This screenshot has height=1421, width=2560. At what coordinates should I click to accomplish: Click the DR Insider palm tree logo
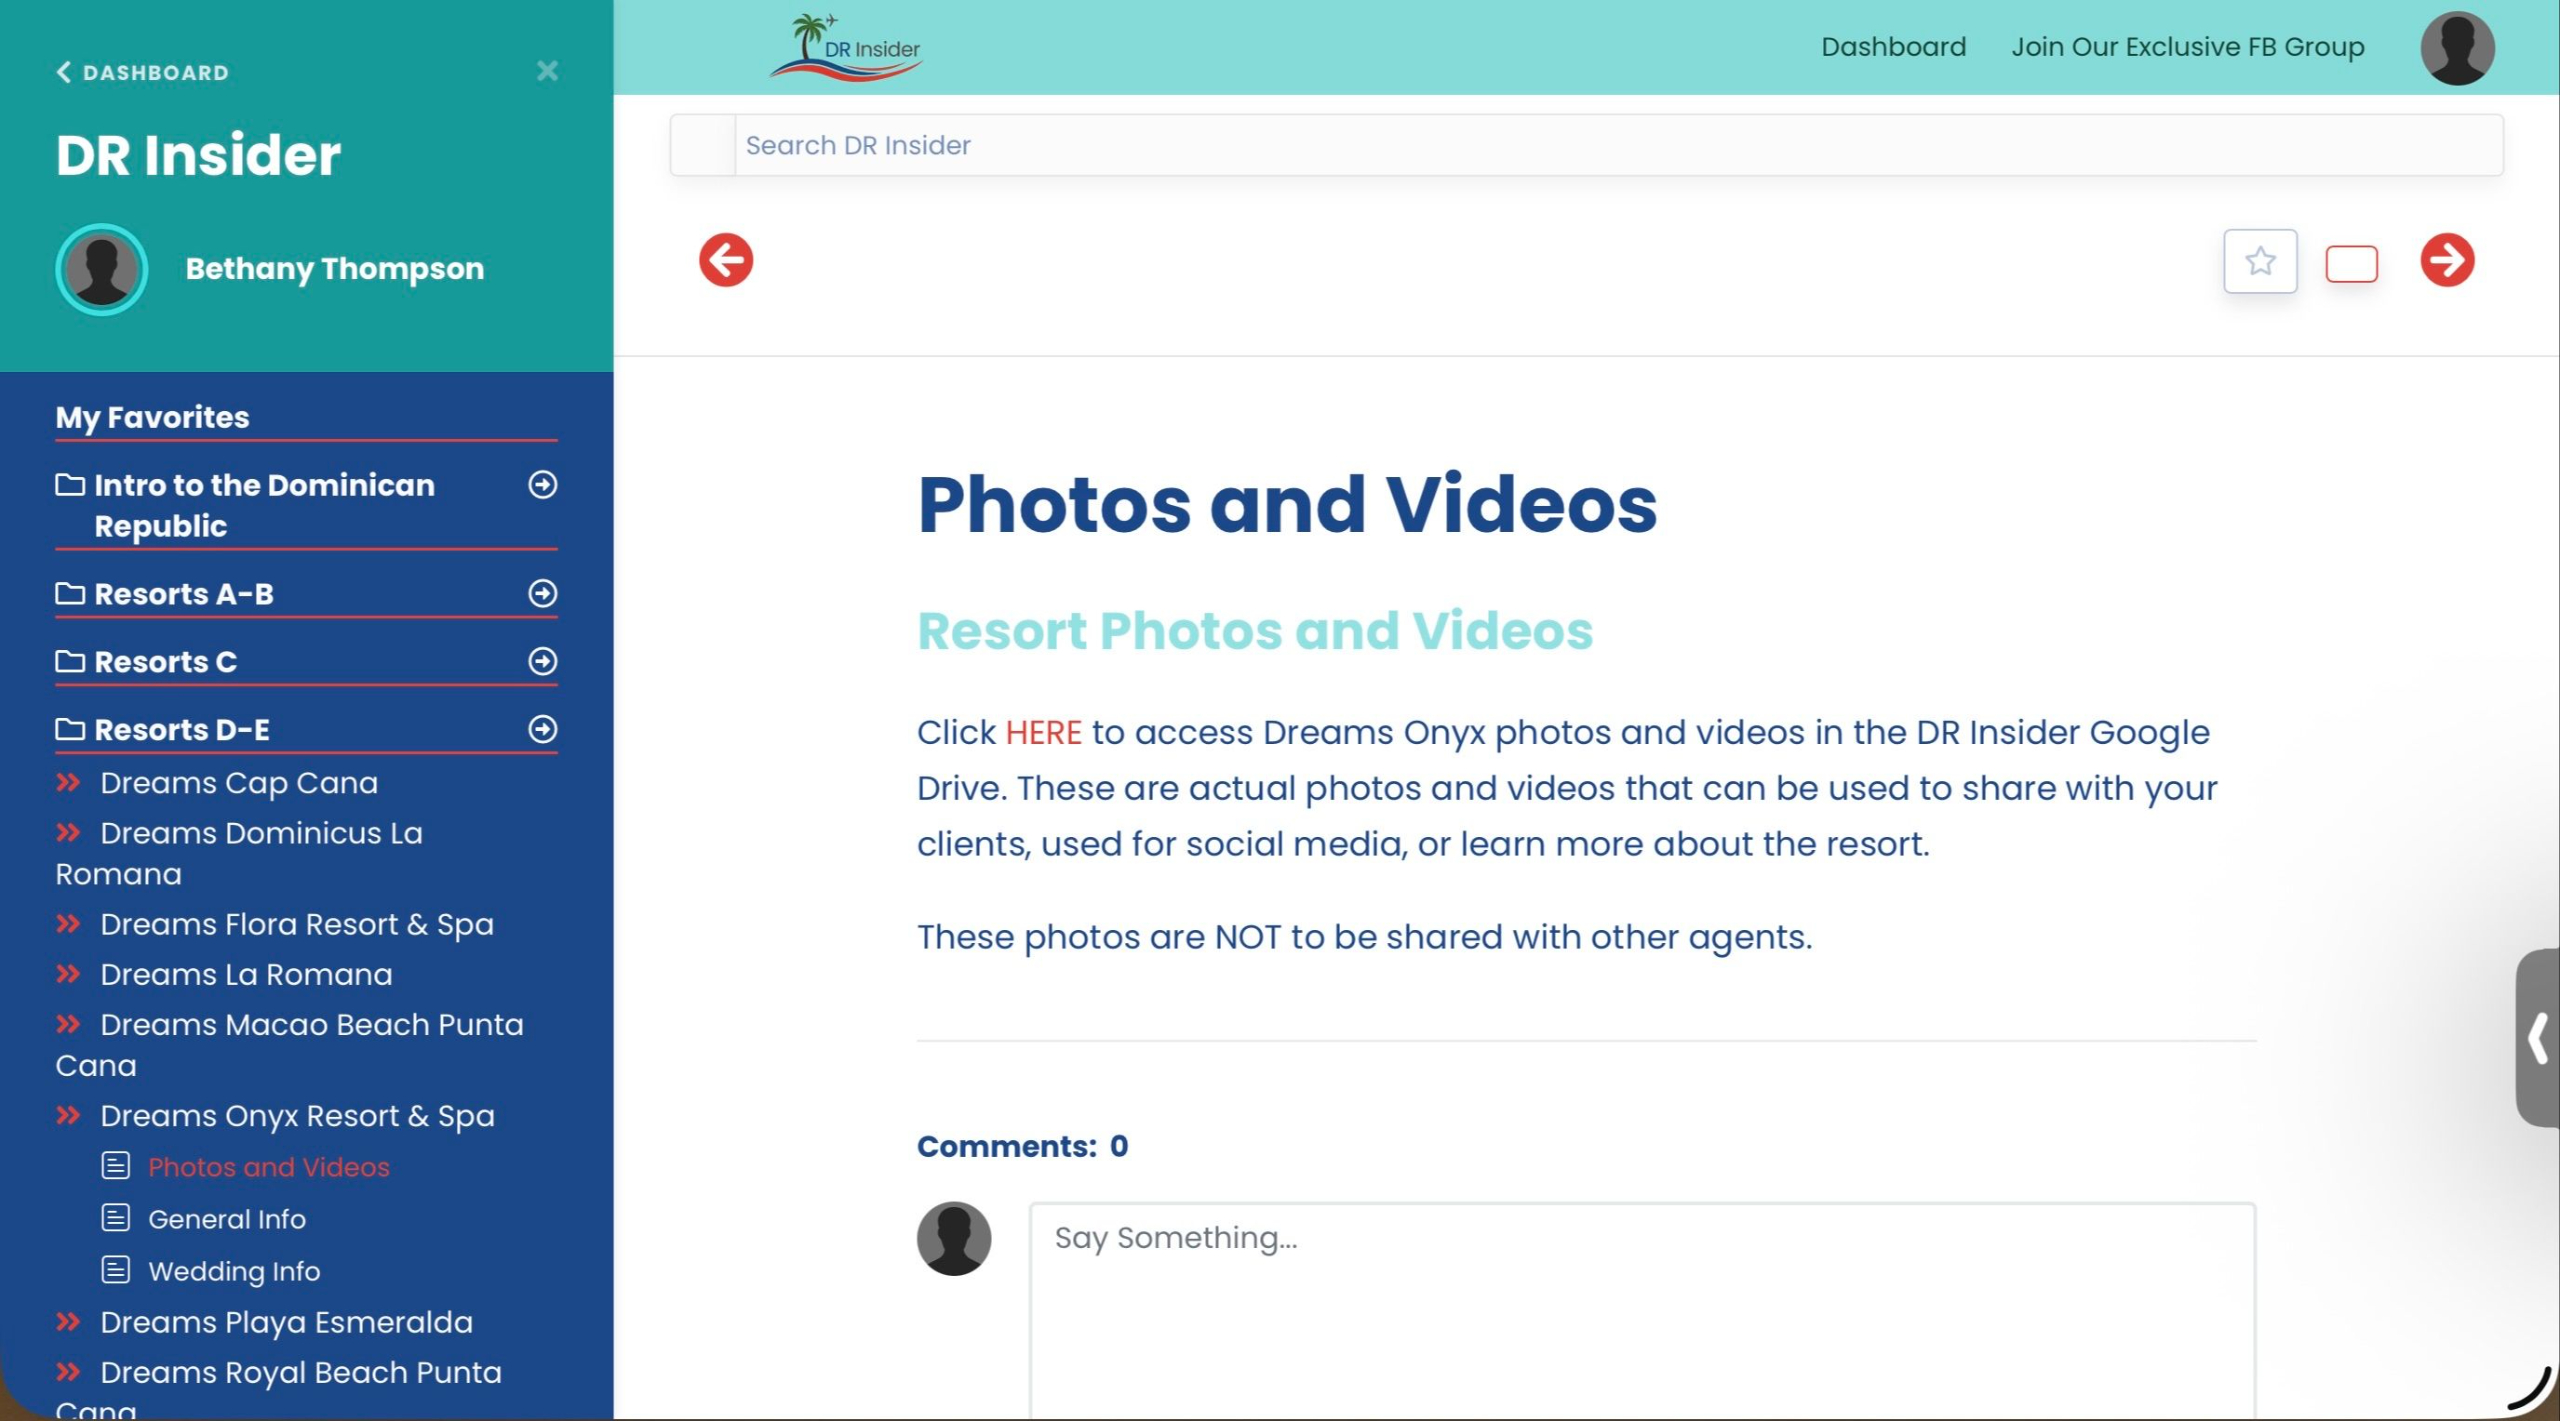[x=845, y=47]
